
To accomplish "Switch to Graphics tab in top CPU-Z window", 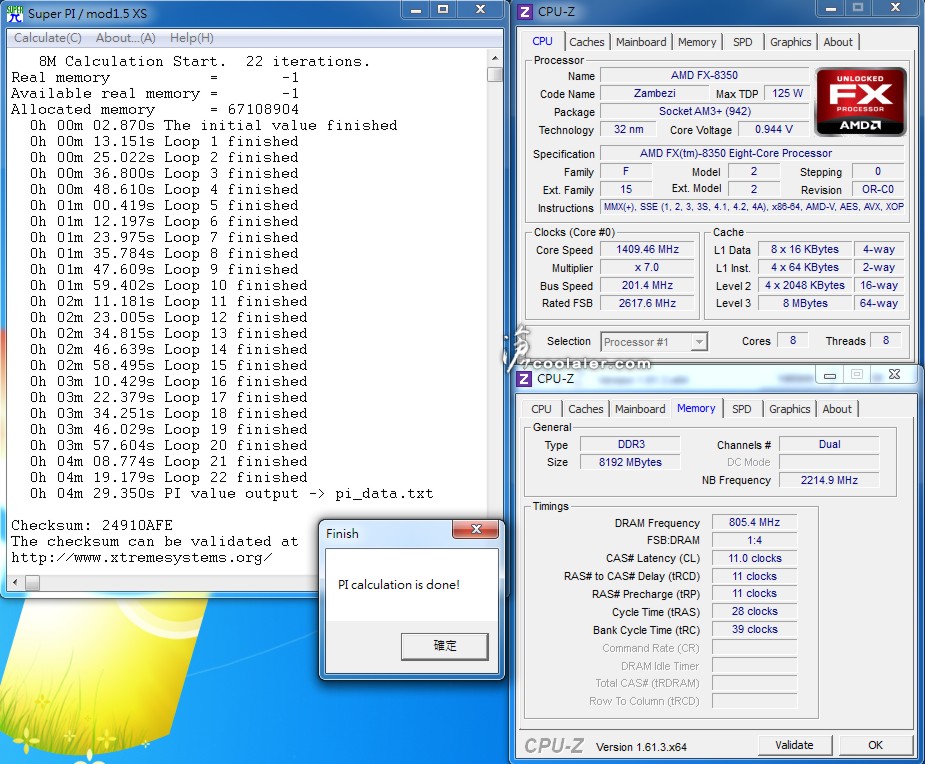I will coord(790,42).
